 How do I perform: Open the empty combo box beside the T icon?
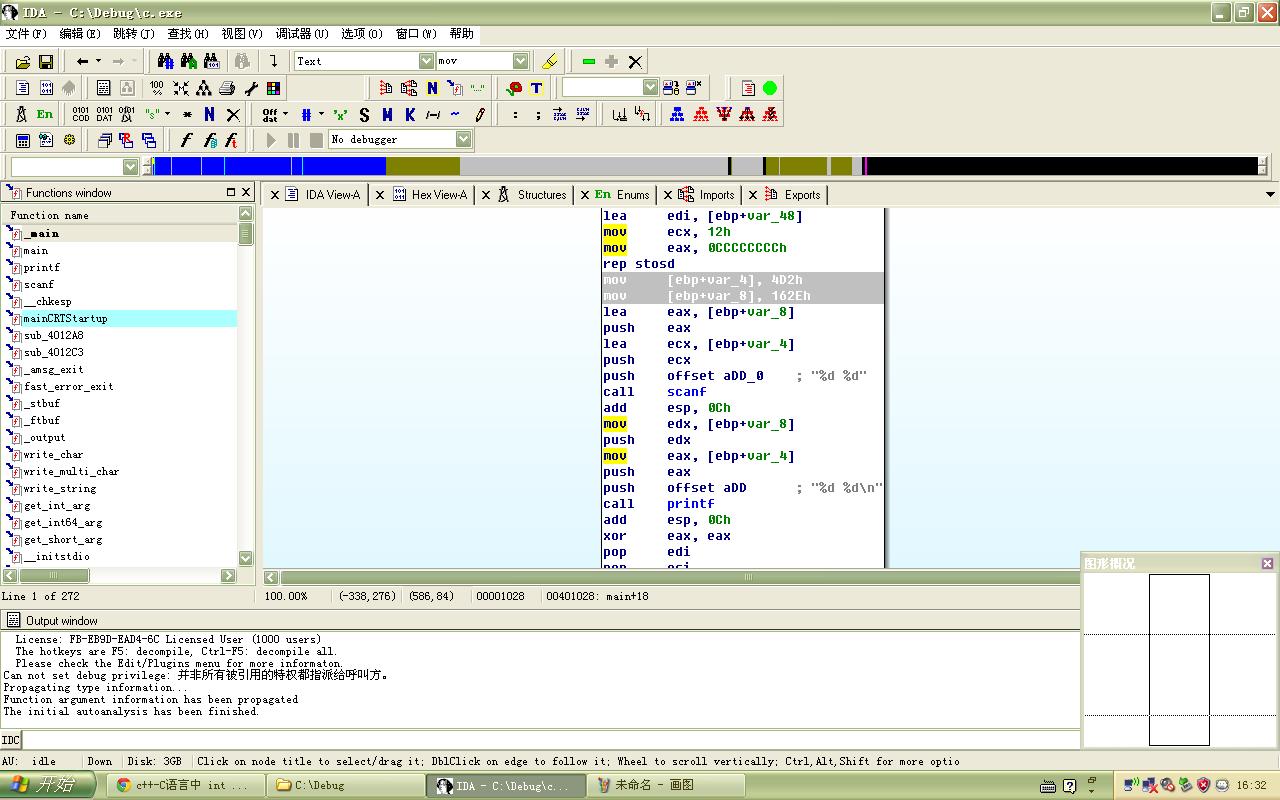(x=650, y=88)
